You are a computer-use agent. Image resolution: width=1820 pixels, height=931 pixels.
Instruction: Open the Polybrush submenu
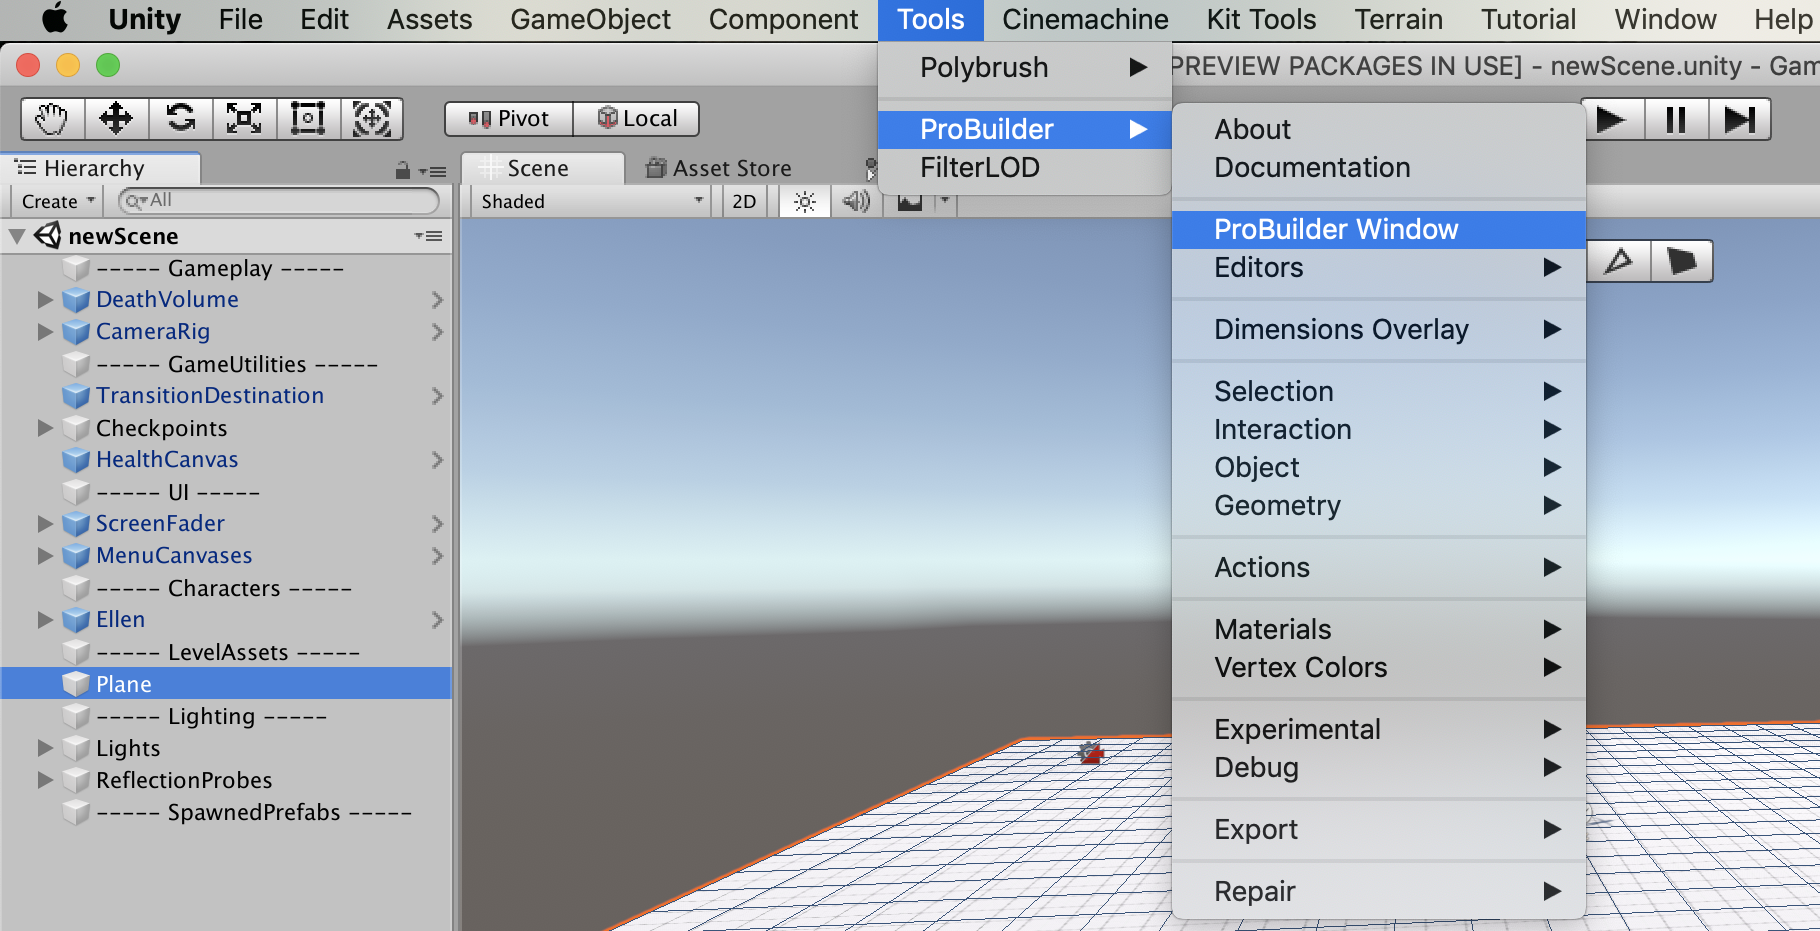pos(1025,68)
